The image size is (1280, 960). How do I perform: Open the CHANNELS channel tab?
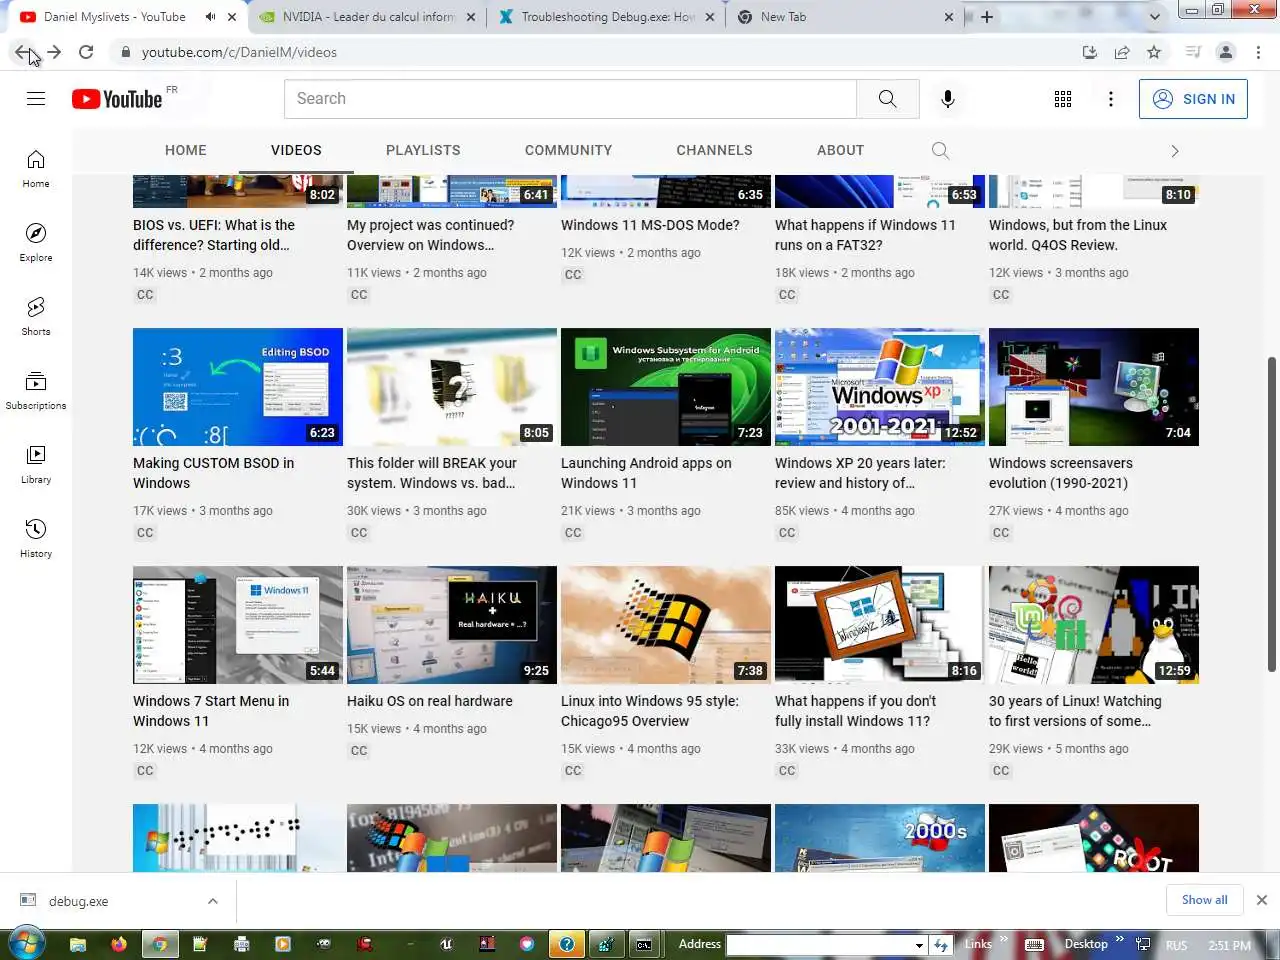714,150
